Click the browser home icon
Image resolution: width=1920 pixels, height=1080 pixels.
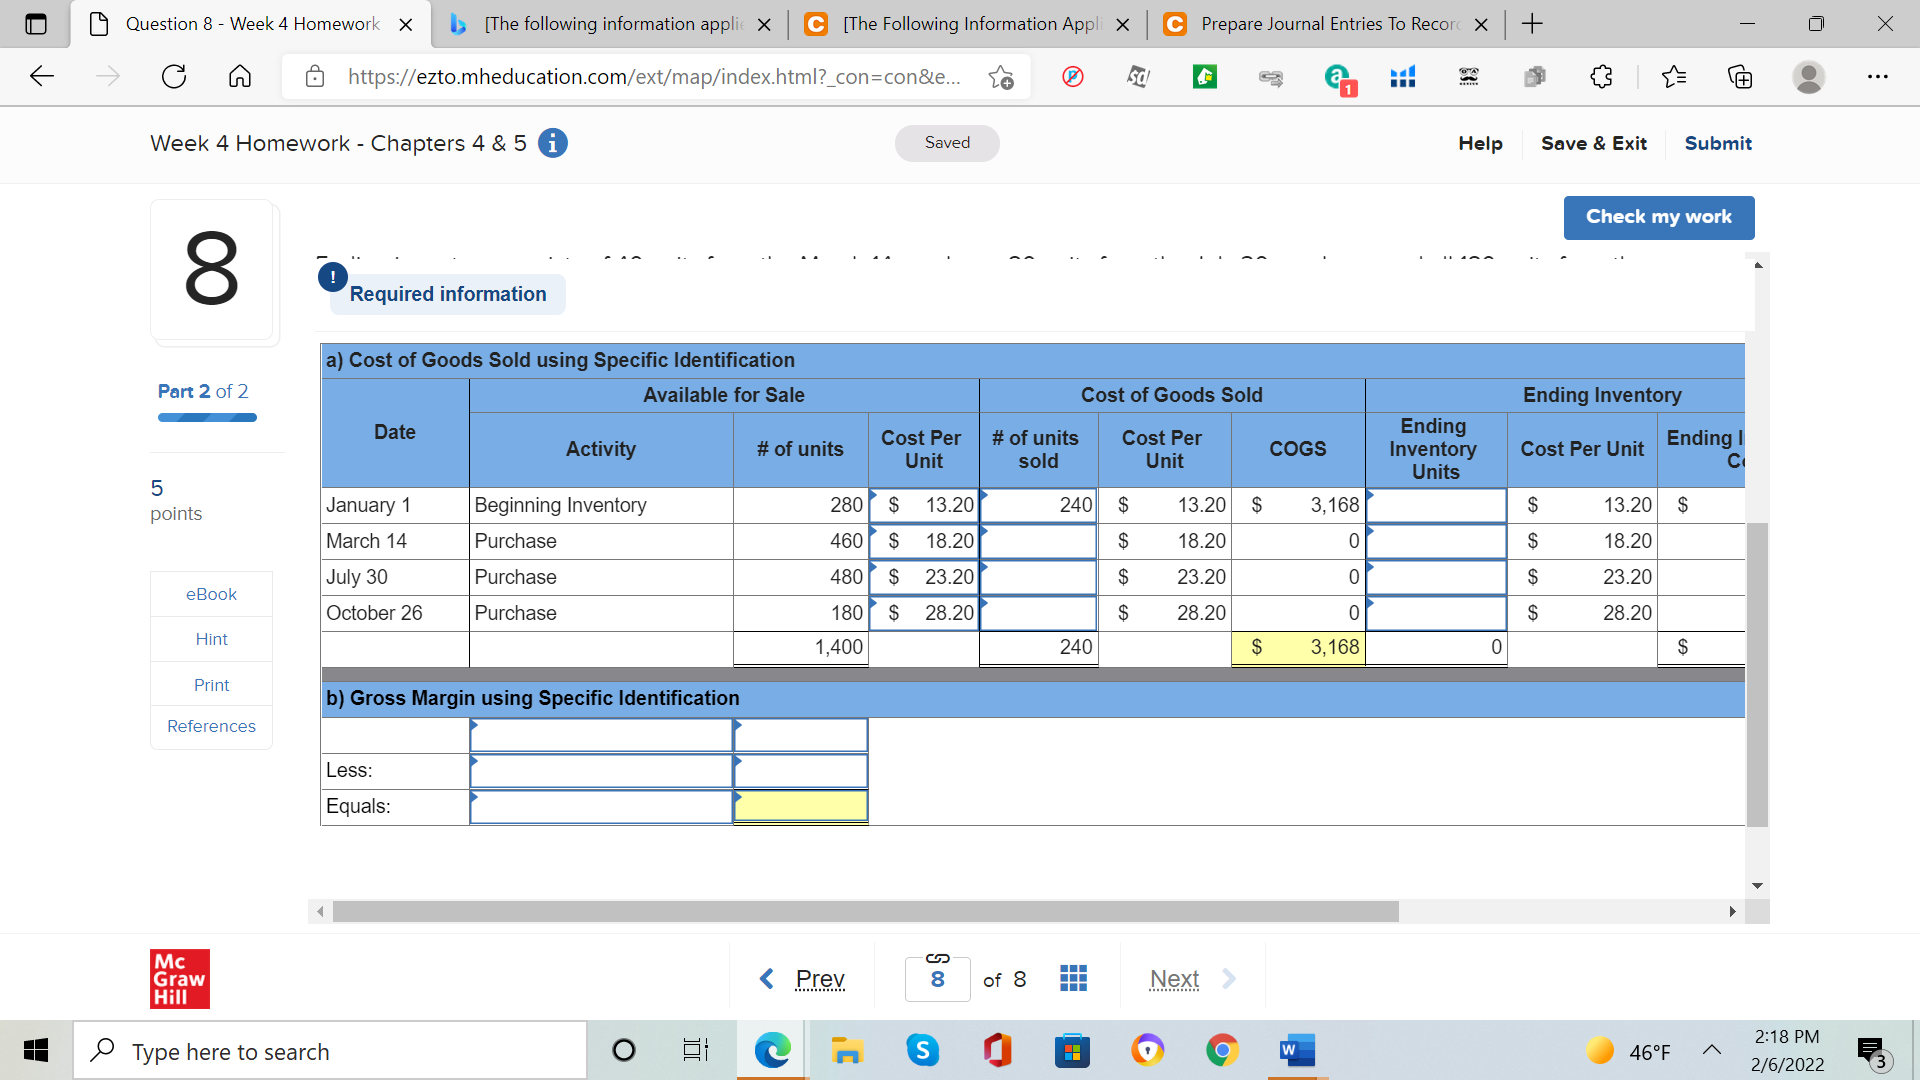240,76
